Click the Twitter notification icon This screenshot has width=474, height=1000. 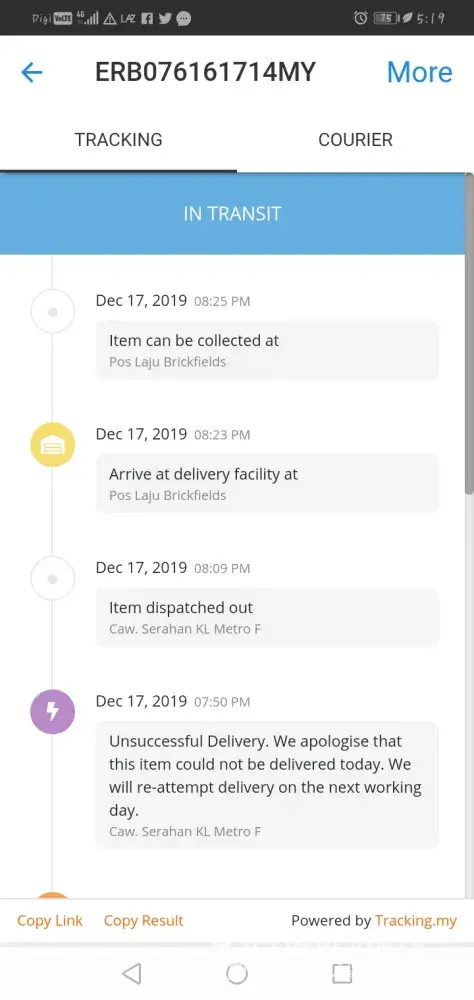165,19
